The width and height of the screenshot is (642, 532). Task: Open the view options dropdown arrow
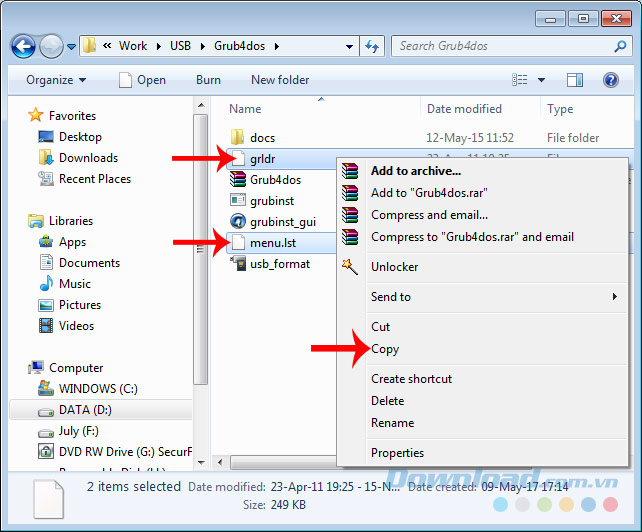(541, 80)
